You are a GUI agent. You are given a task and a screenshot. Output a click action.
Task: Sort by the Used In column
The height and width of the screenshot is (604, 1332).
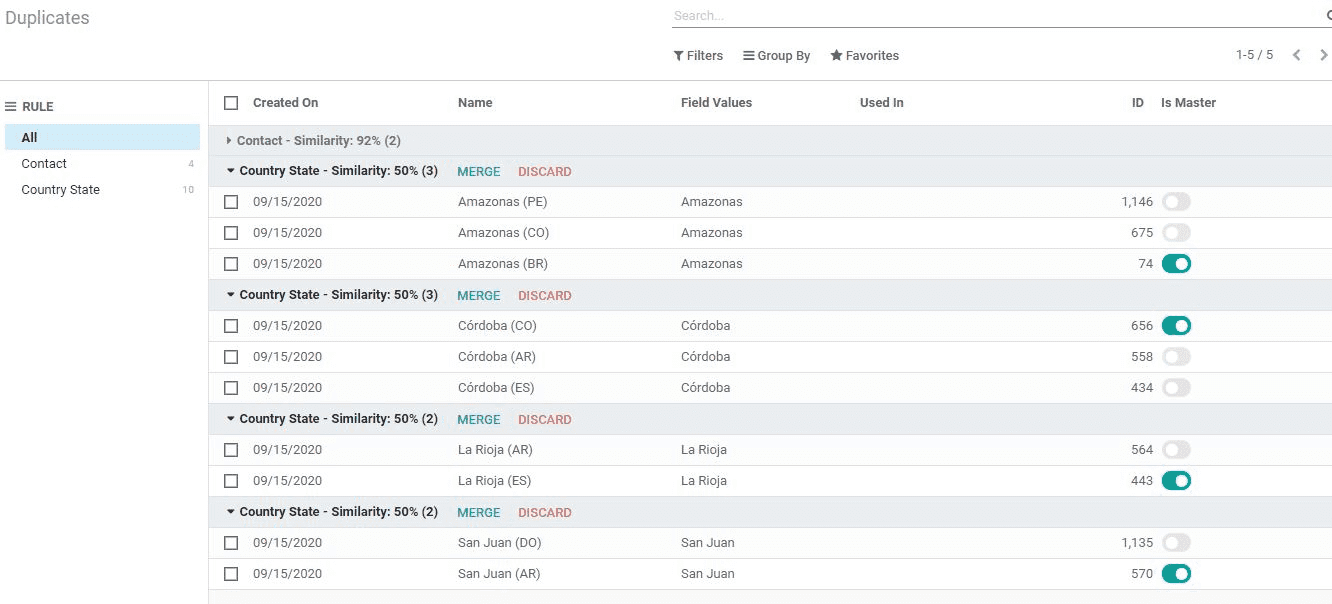882,103
